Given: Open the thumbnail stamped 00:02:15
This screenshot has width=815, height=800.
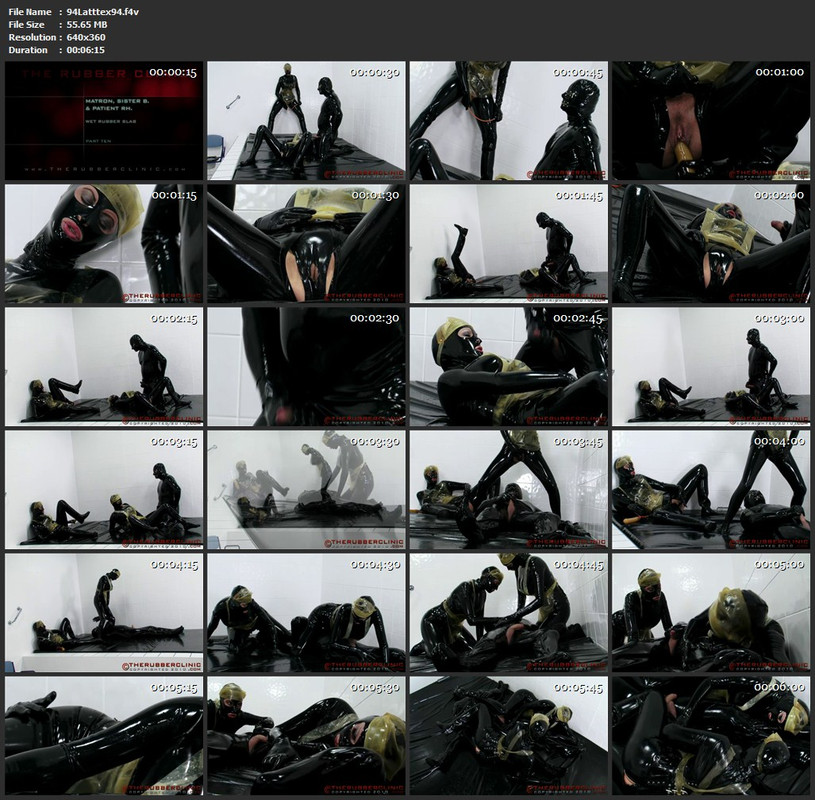Looking at the screenshot, I should 104,366.
